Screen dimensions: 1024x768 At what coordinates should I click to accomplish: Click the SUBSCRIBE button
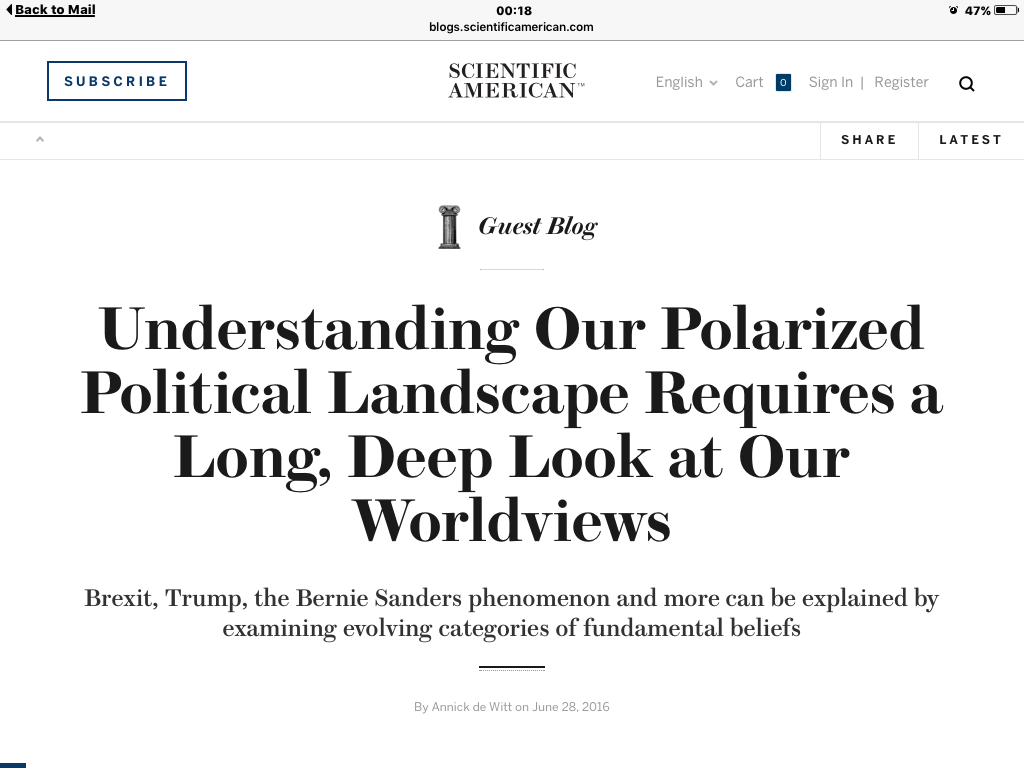coord(117,81)
